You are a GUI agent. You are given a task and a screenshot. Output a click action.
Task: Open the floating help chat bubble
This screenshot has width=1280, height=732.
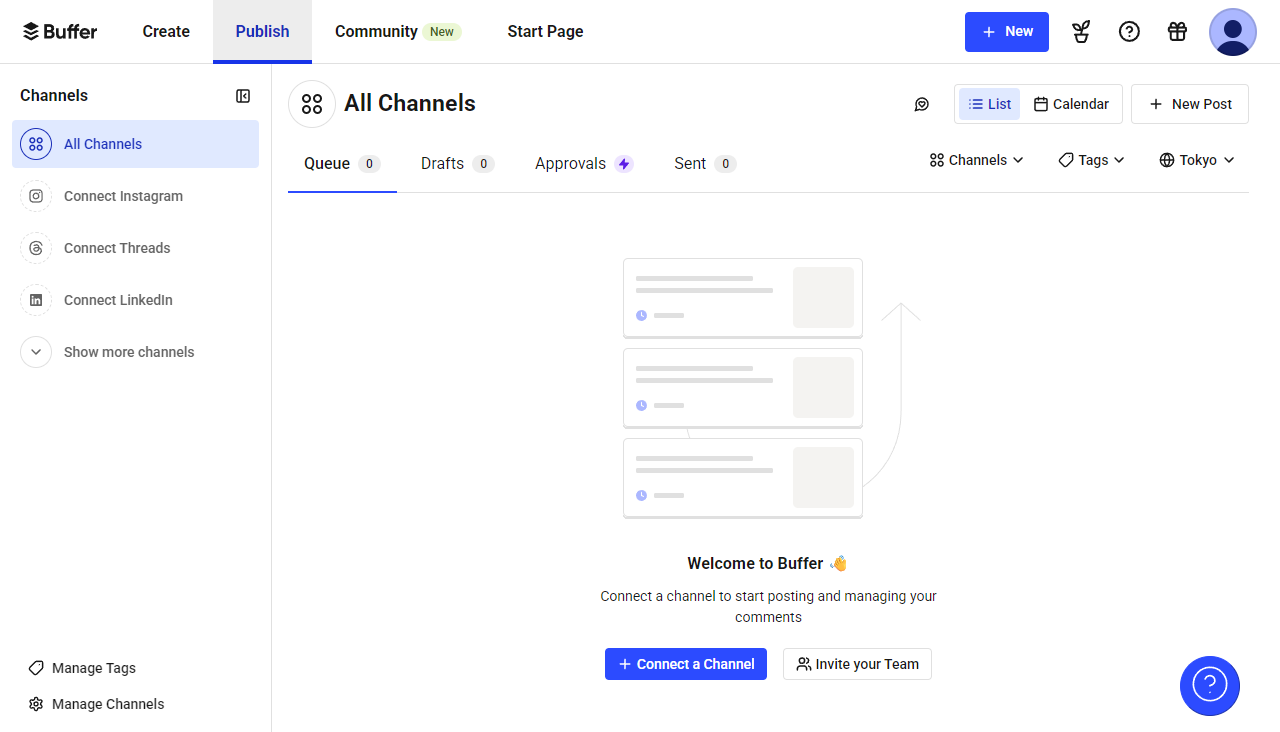[x=1209, y=686]
